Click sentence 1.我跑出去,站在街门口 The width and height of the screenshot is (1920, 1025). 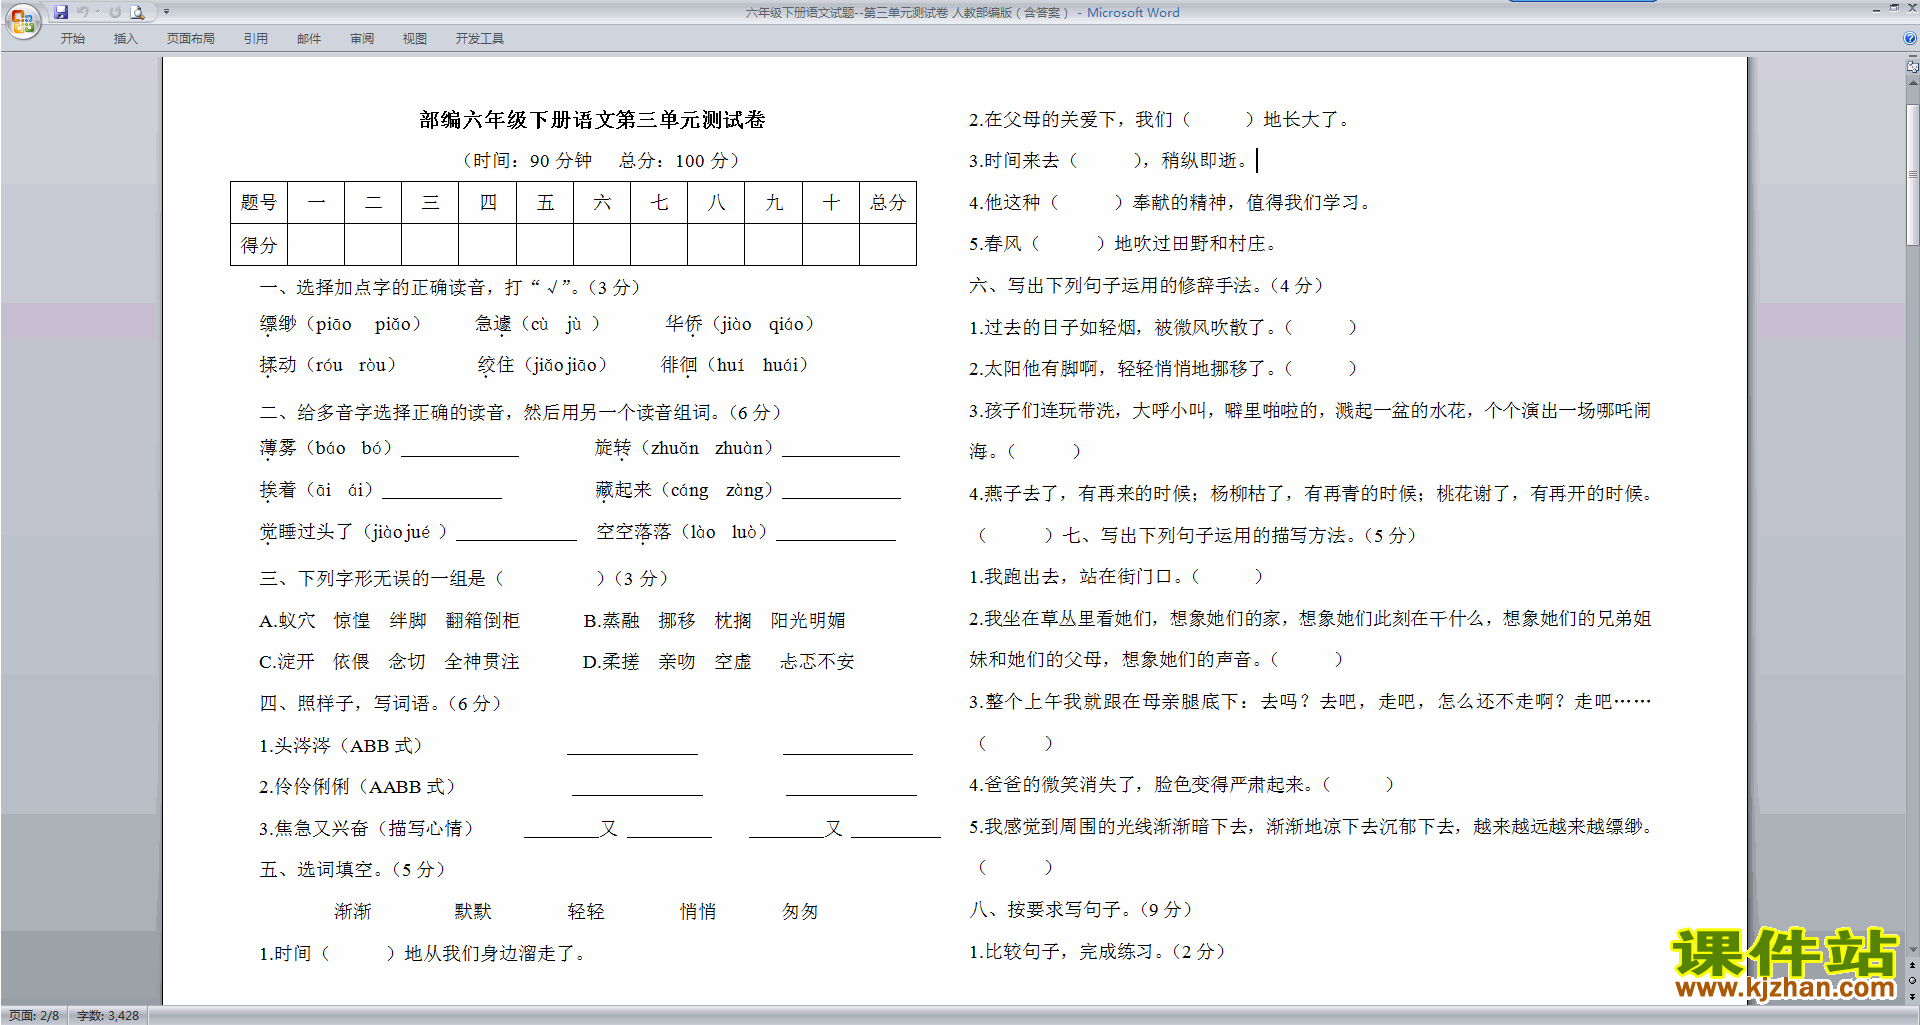click(1116, 577)
